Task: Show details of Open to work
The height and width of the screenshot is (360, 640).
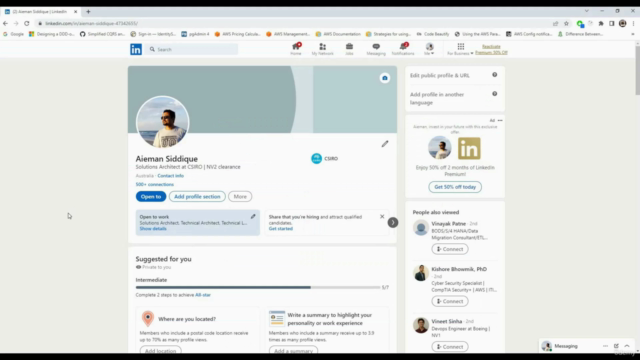Action: (153, 229)
